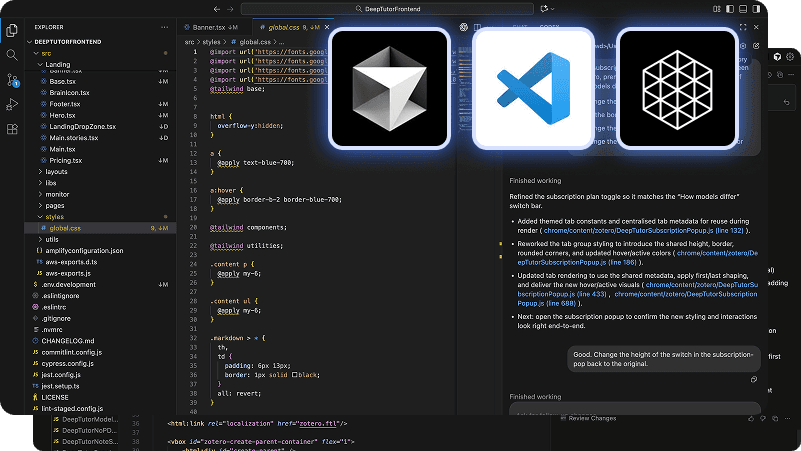Viewport: 801px width, 451px height.
Task: Expand the monitor folder
Action: (40, 194)
